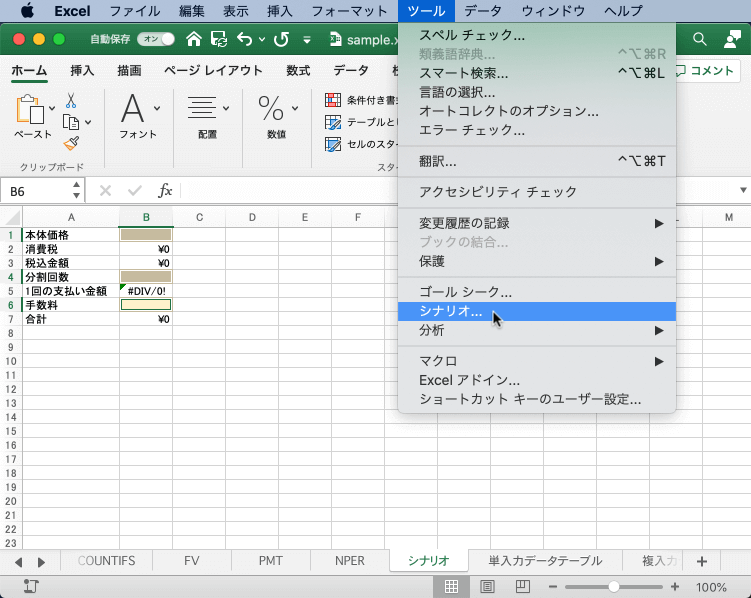The image size is (751, 598).
Task: Click the accessibility status bar icon
Action: [x=31, y=587]
